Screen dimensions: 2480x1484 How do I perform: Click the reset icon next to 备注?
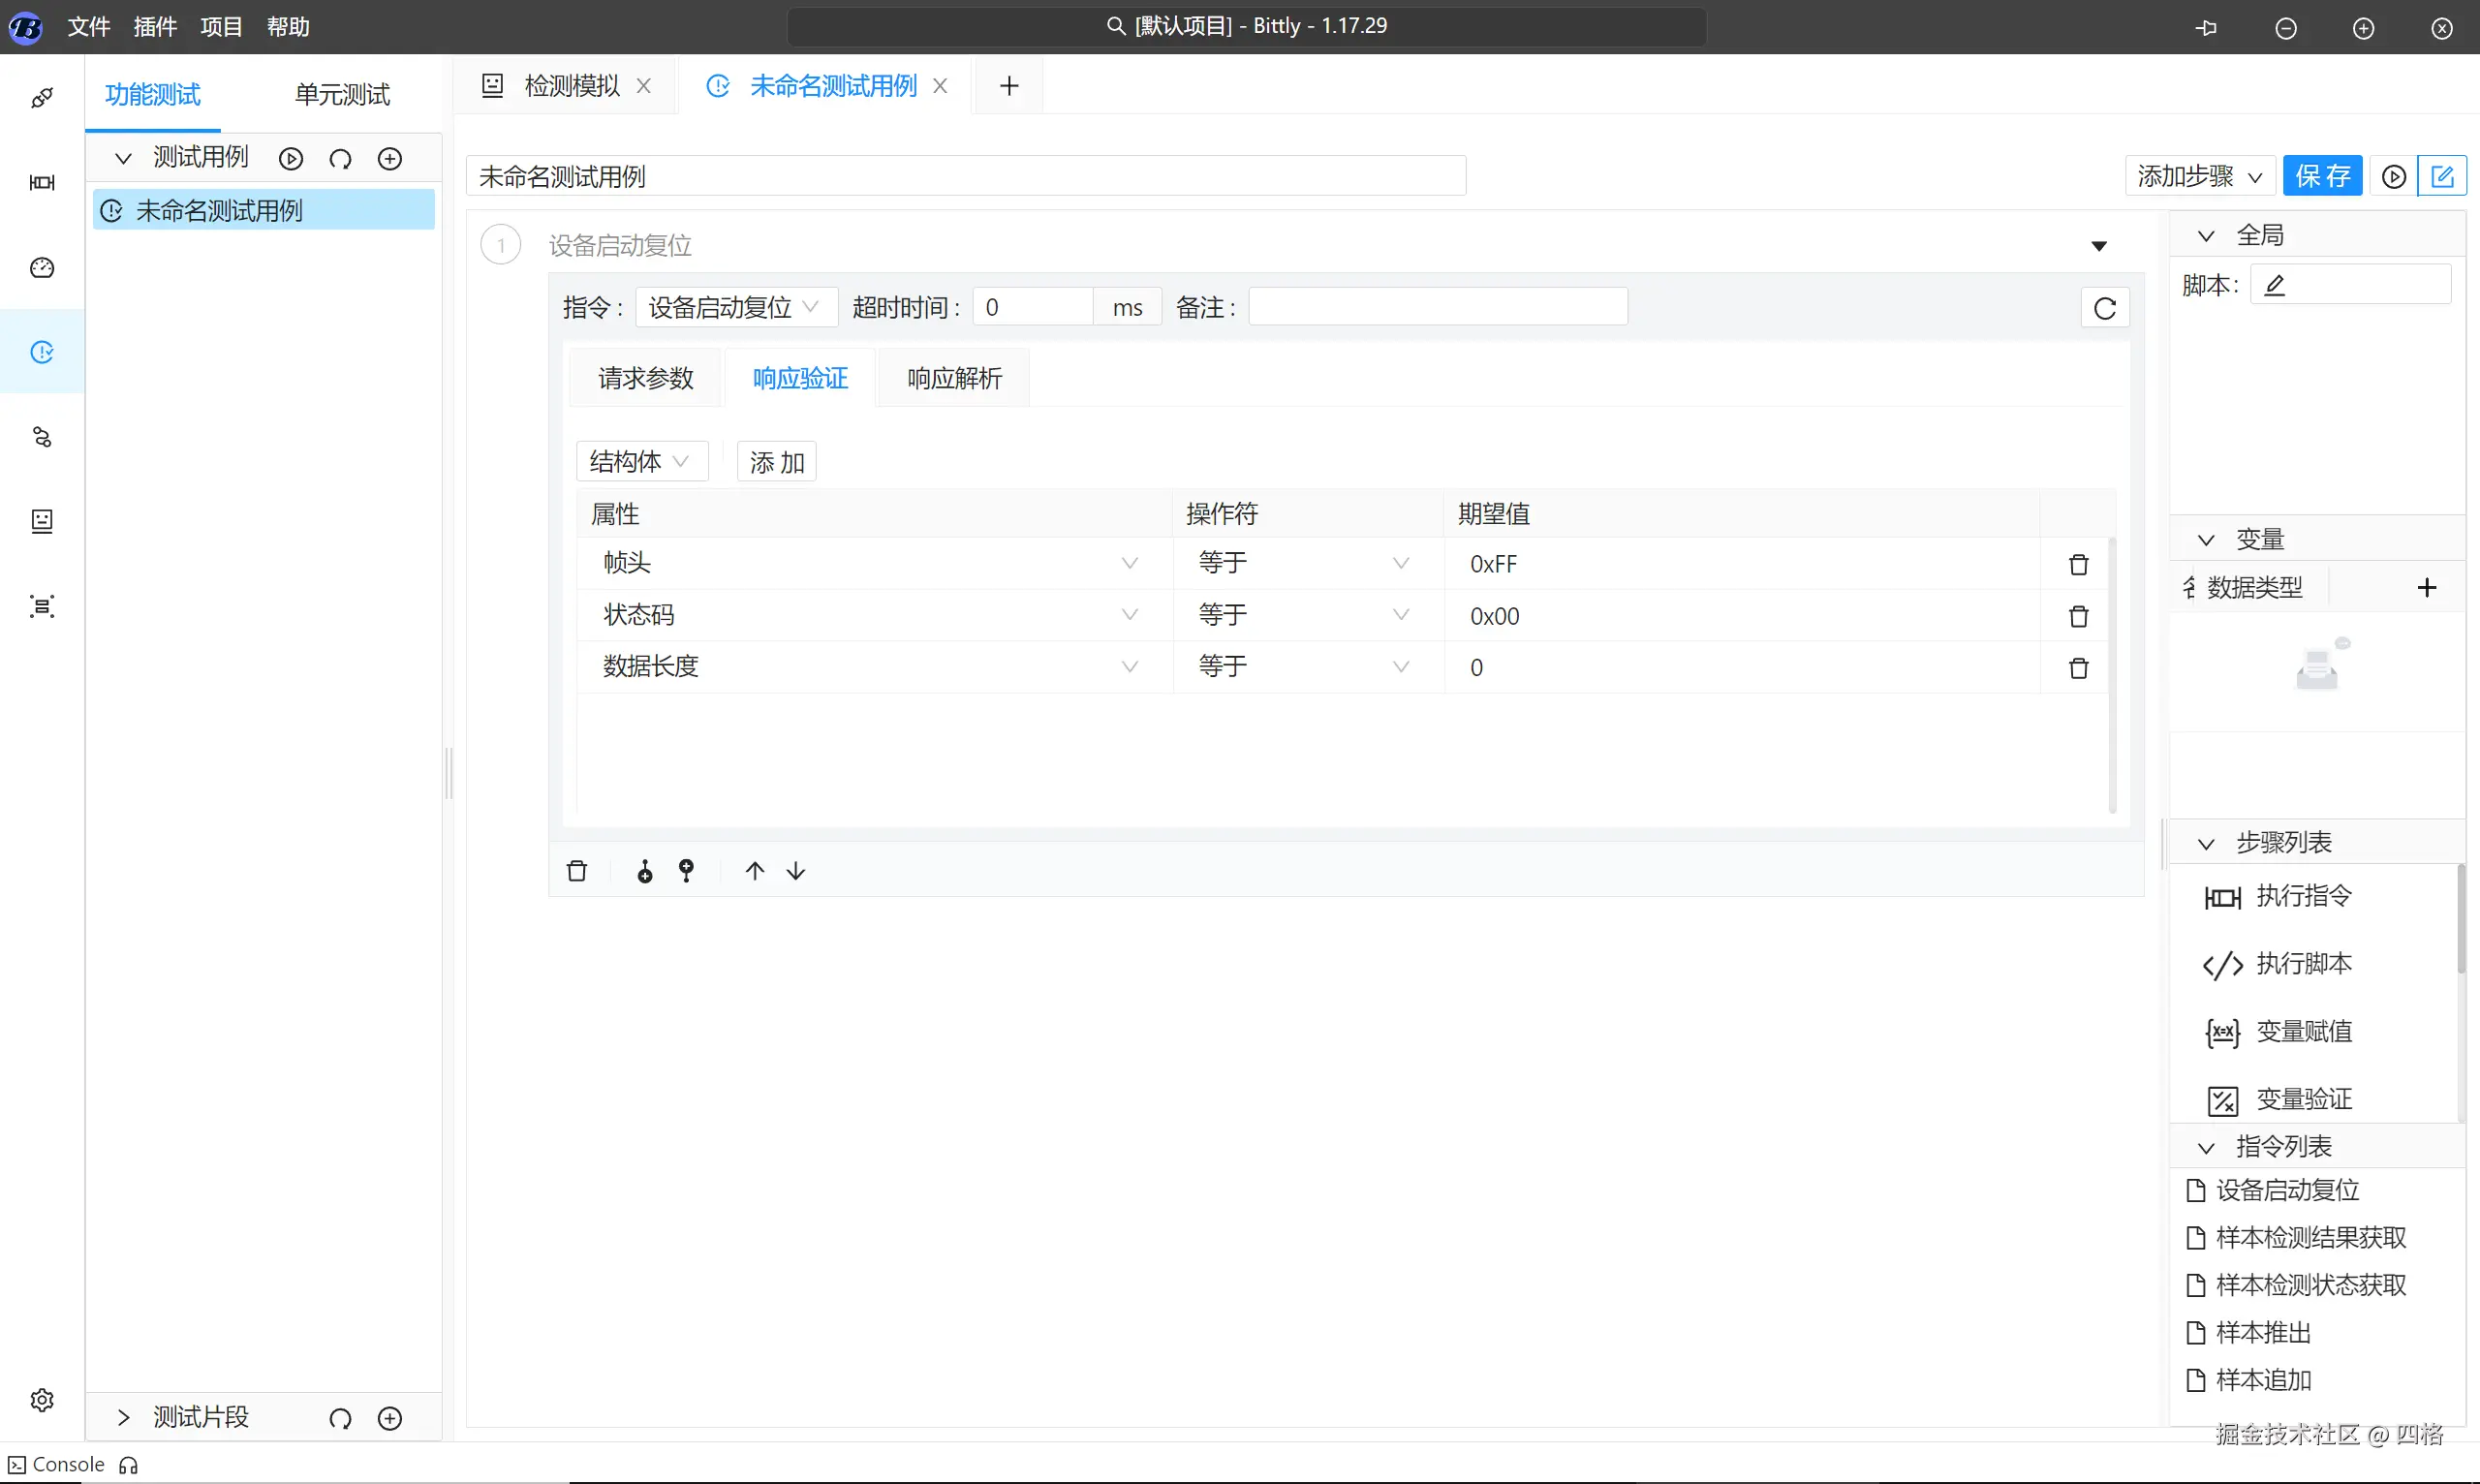point(2104,308)
